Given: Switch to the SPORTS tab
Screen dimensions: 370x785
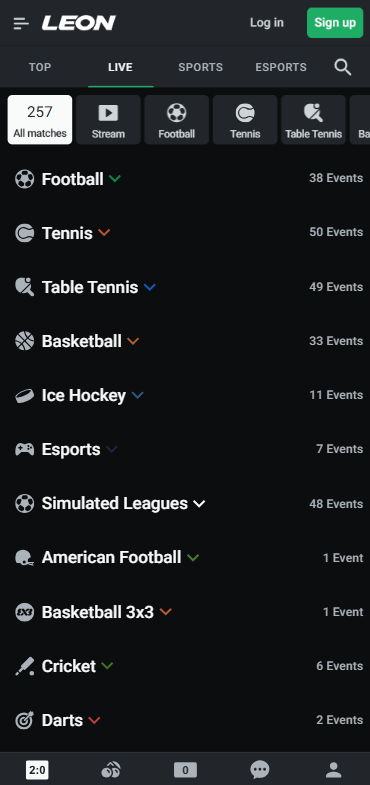Looking at the screenshot, I should click(201, 67).
